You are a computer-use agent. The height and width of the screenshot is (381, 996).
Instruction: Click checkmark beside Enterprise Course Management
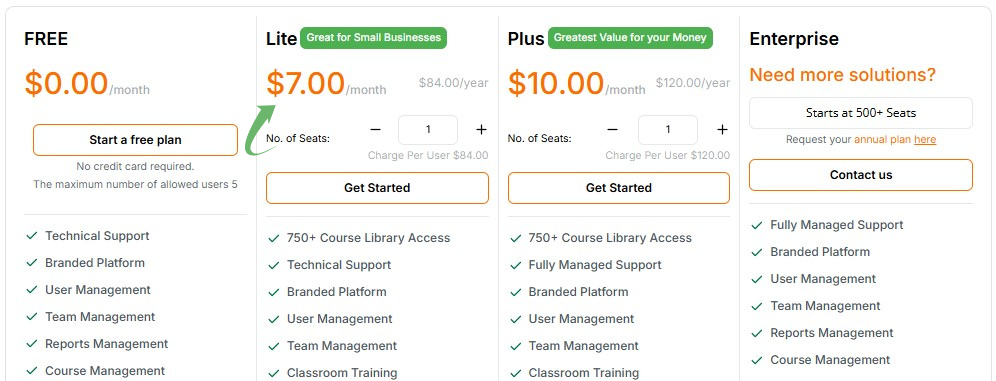click(x=757, y=360)
